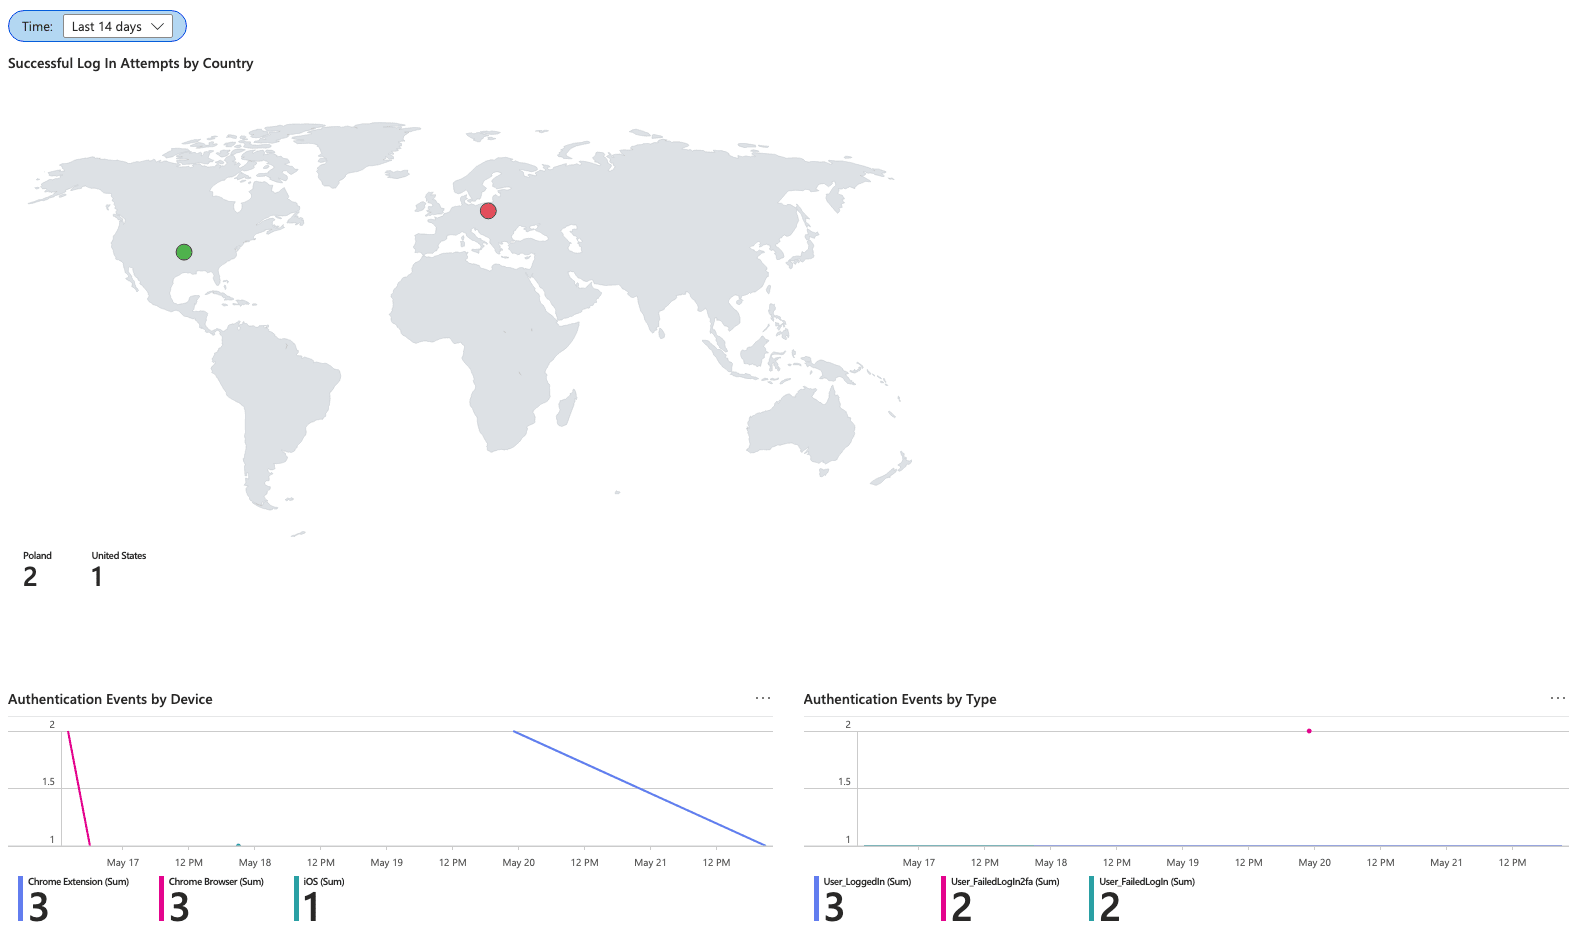1578x933 pixels.
Task: Click the pink Chrome Browser line in Device chart
Action: 79,788
